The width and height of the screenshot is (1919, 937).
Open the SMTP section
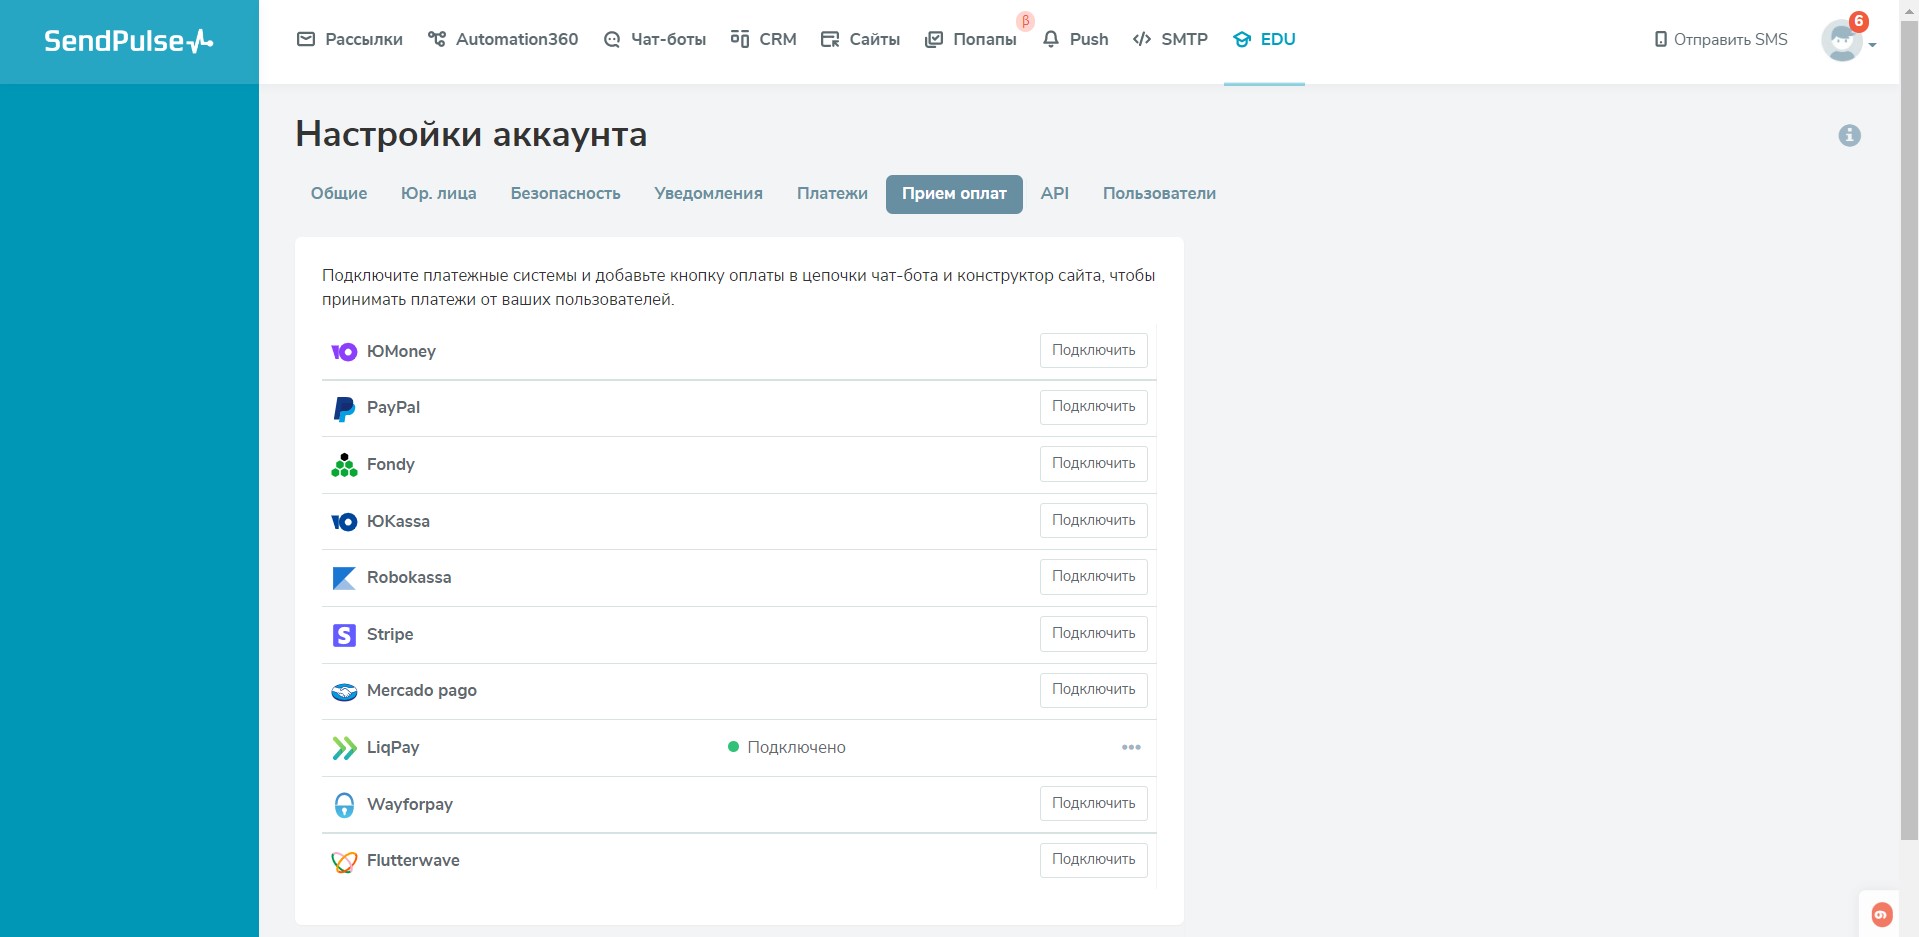tap(1170, 39)
